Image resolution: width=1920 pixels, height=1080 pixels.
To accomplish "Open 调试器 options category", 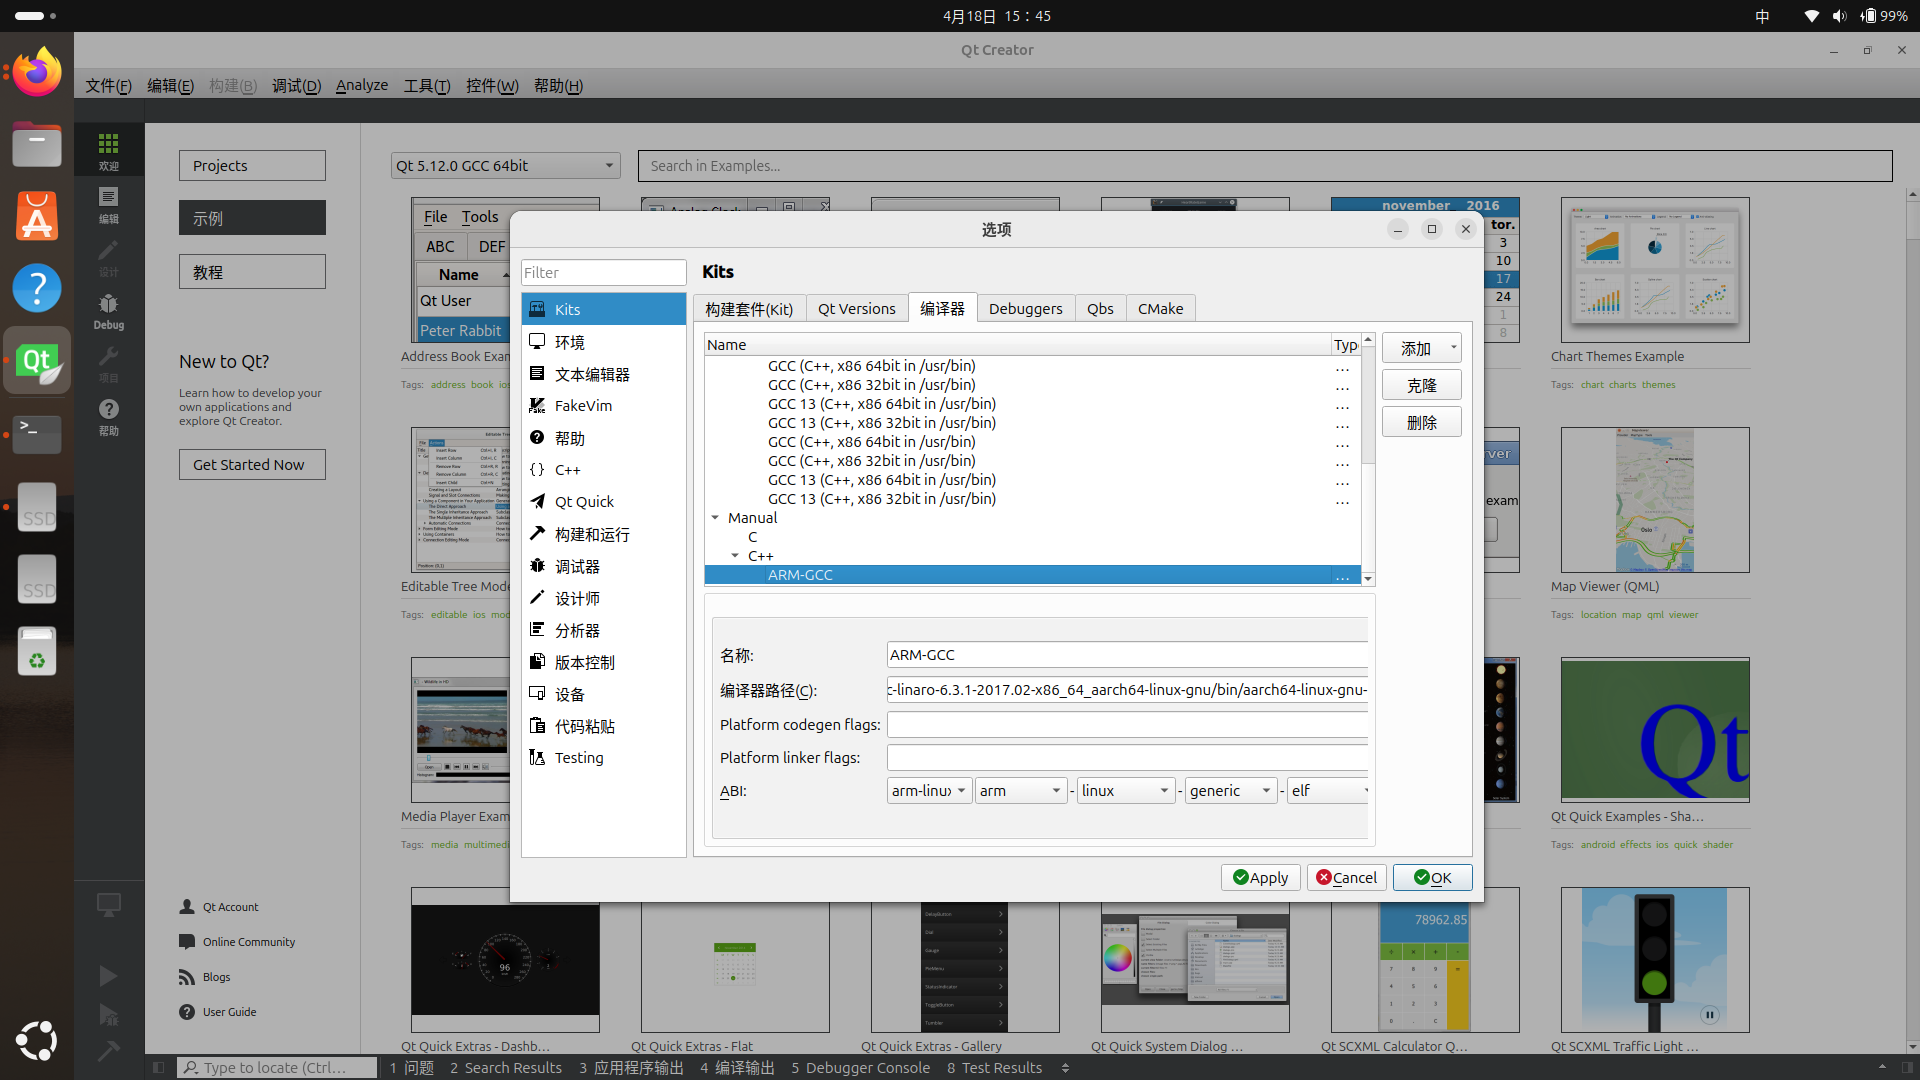I will click(577, 566).
